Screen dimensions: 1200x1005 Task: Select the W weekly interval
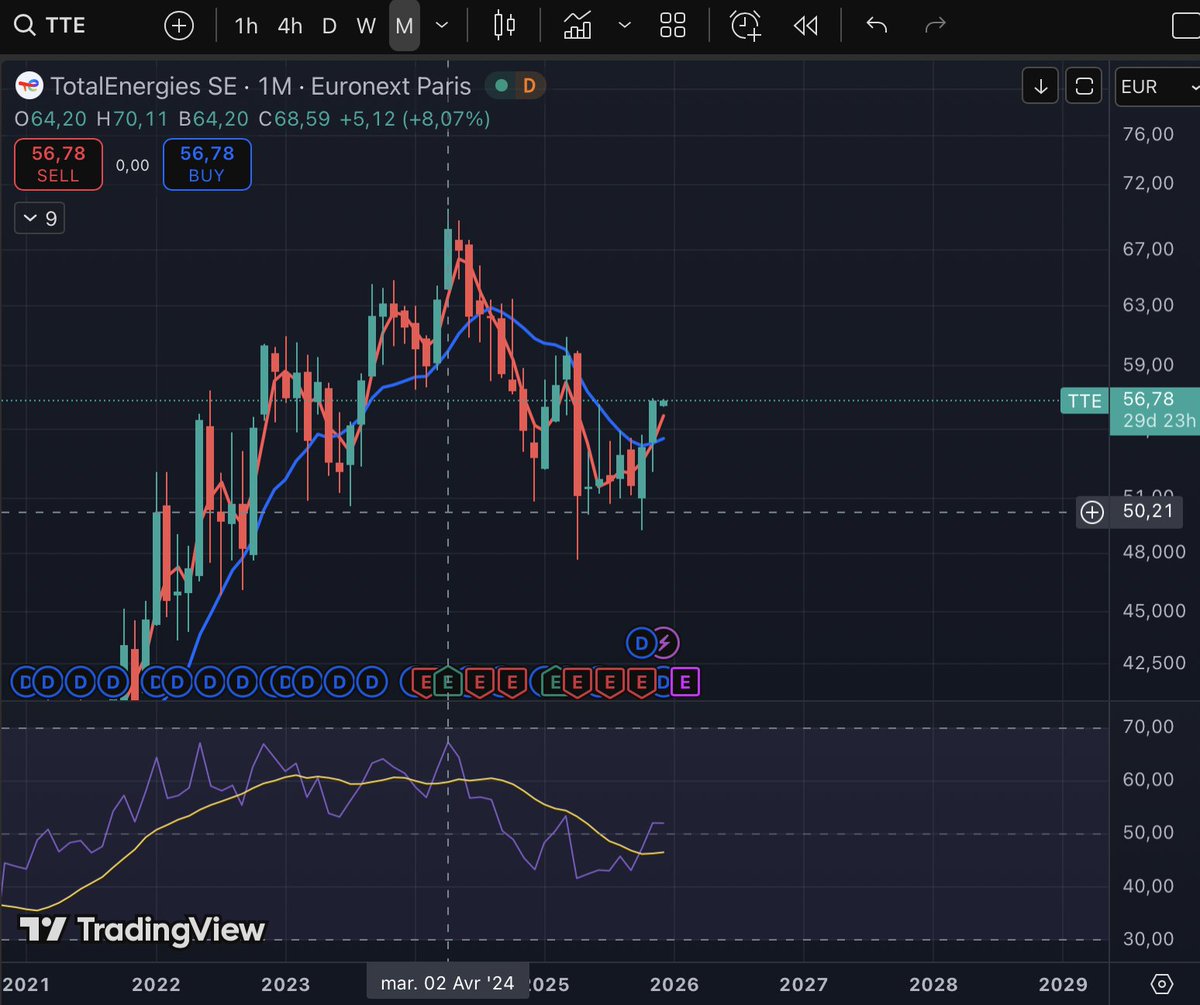coord(366,26)
